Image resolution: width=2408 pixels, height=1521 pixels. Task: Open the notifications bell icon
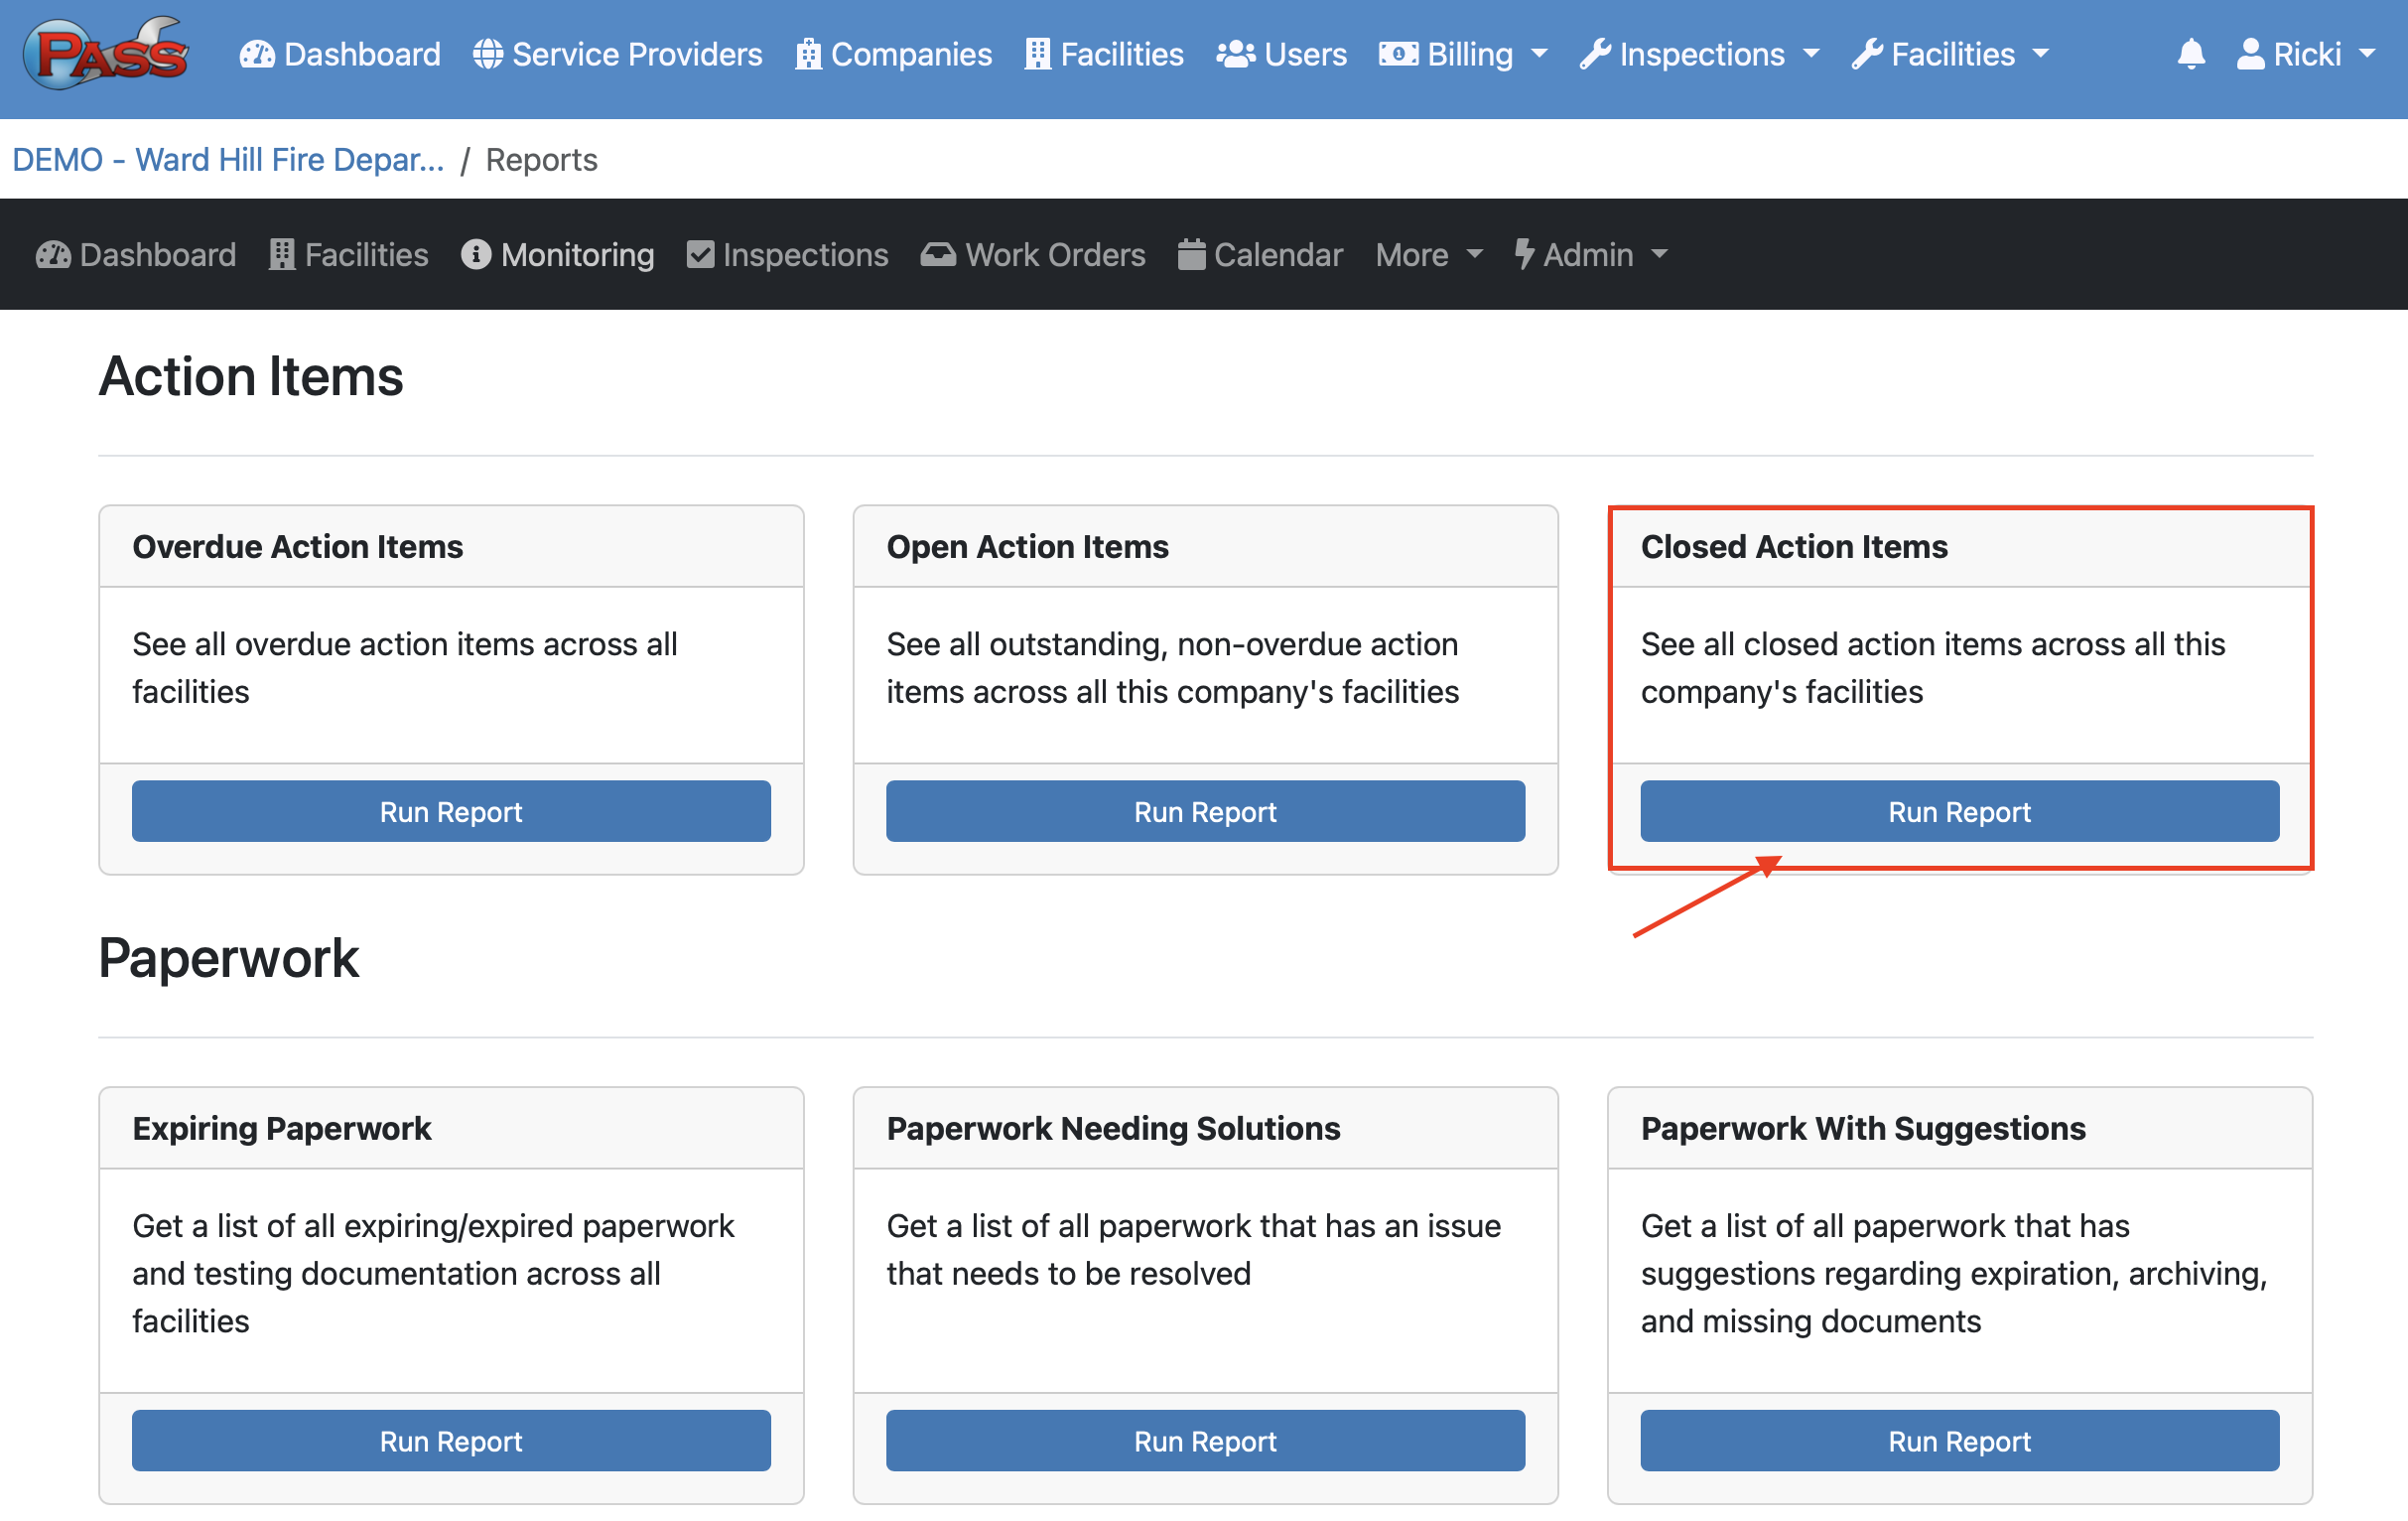2190,54
